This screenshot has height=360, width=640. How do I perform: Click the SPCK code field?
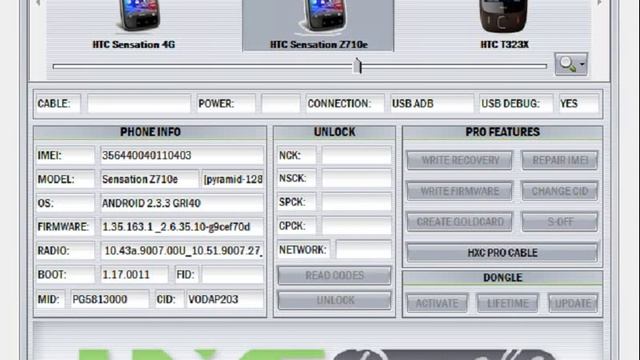(356, 202)
